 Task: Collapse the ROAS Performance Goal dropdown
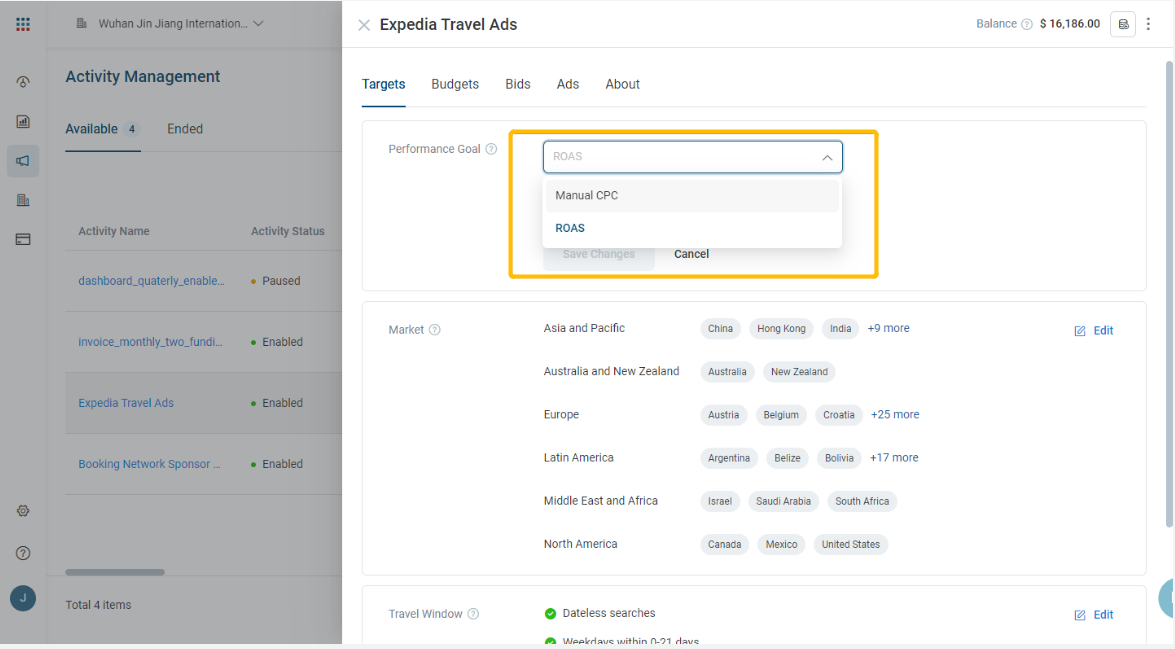[827, 157]
